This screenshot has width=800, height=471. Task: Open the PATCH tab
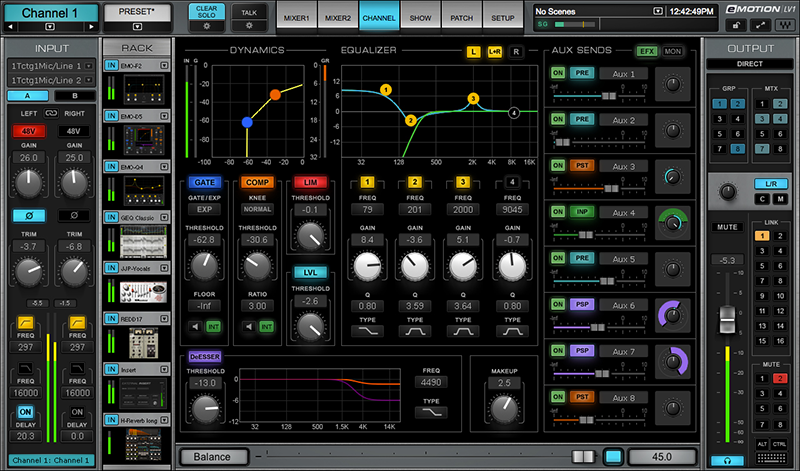pos(462,18)
